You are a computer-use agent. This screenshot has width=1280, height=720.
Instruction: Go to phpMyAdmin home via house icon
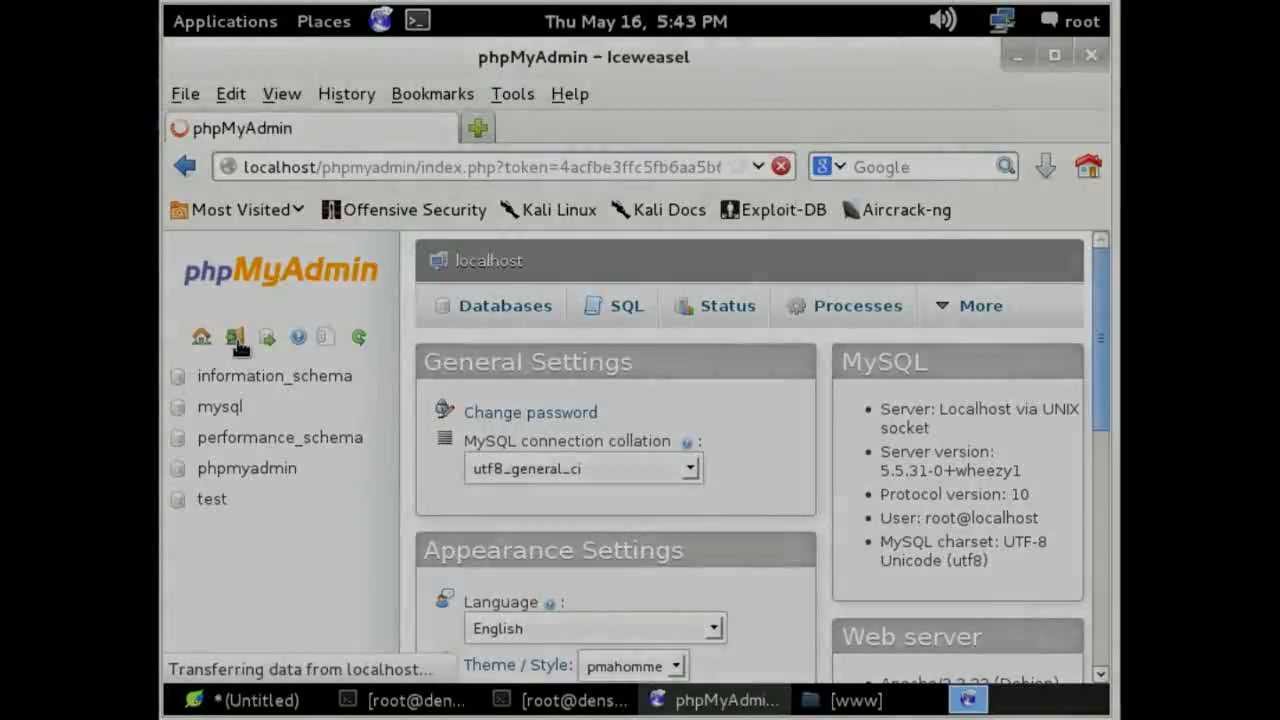(x=201, y=337)
